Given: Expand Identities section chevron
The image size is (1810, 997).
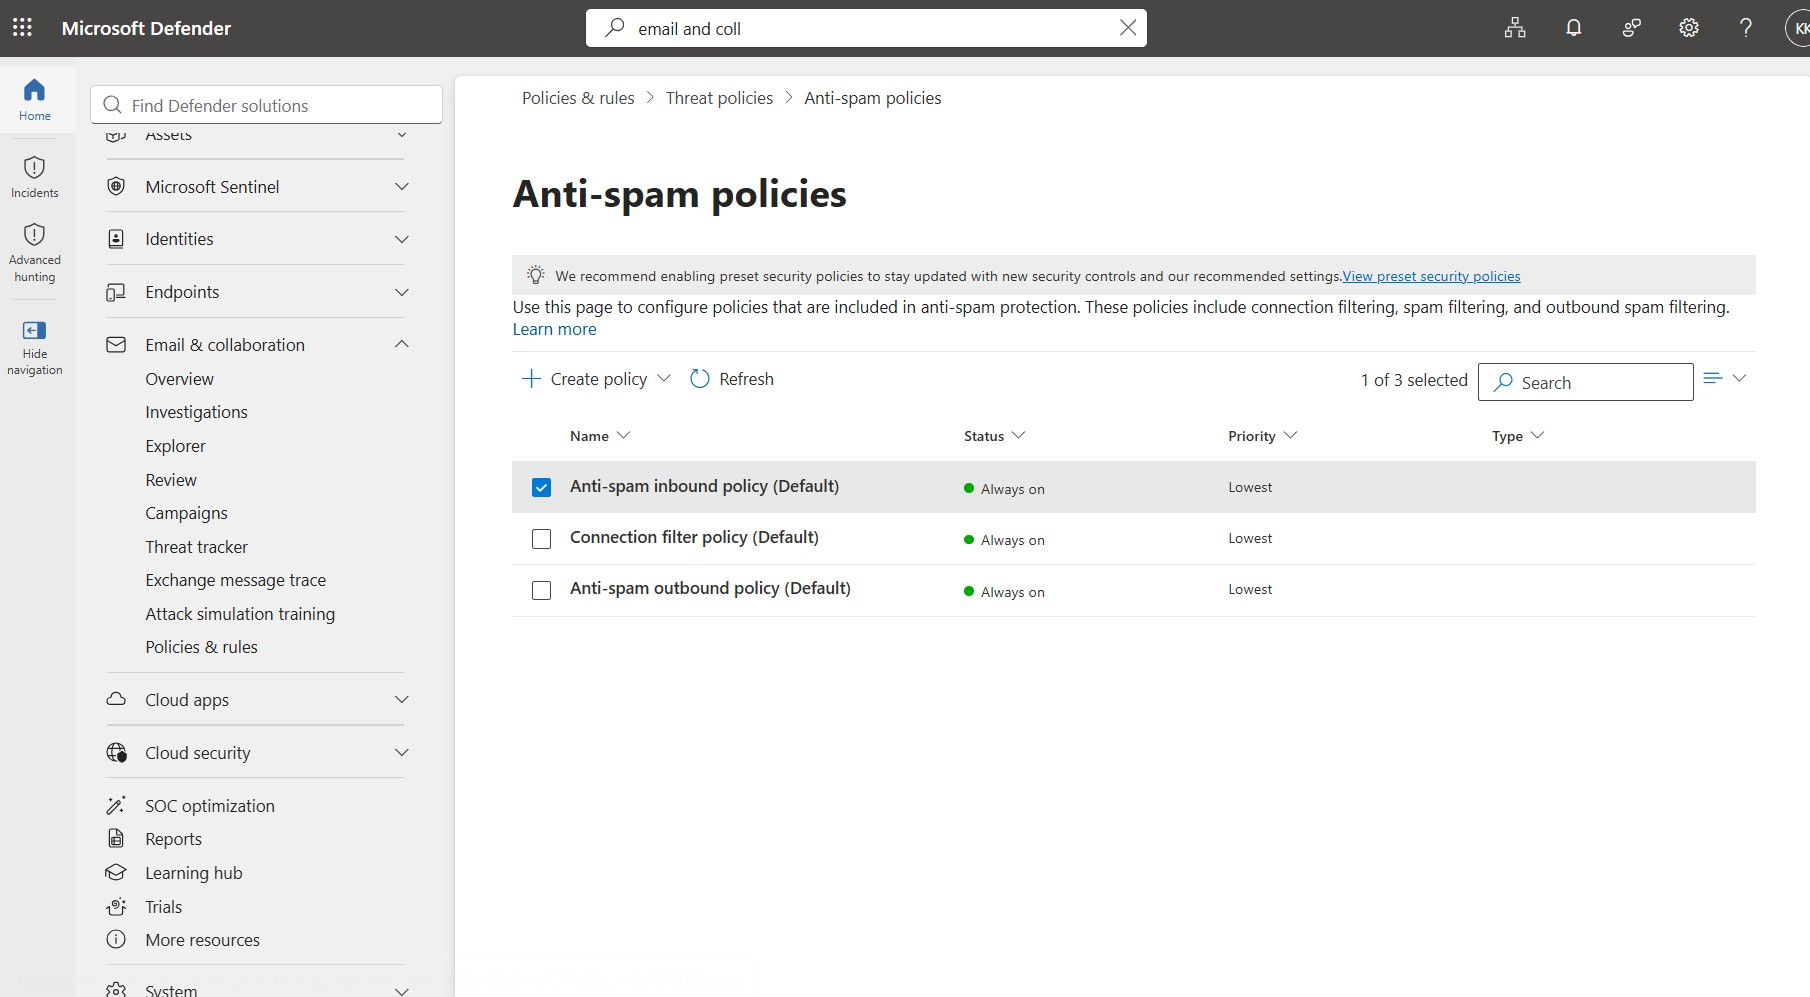Looking at the screenshot, I should tap(402, 239).
